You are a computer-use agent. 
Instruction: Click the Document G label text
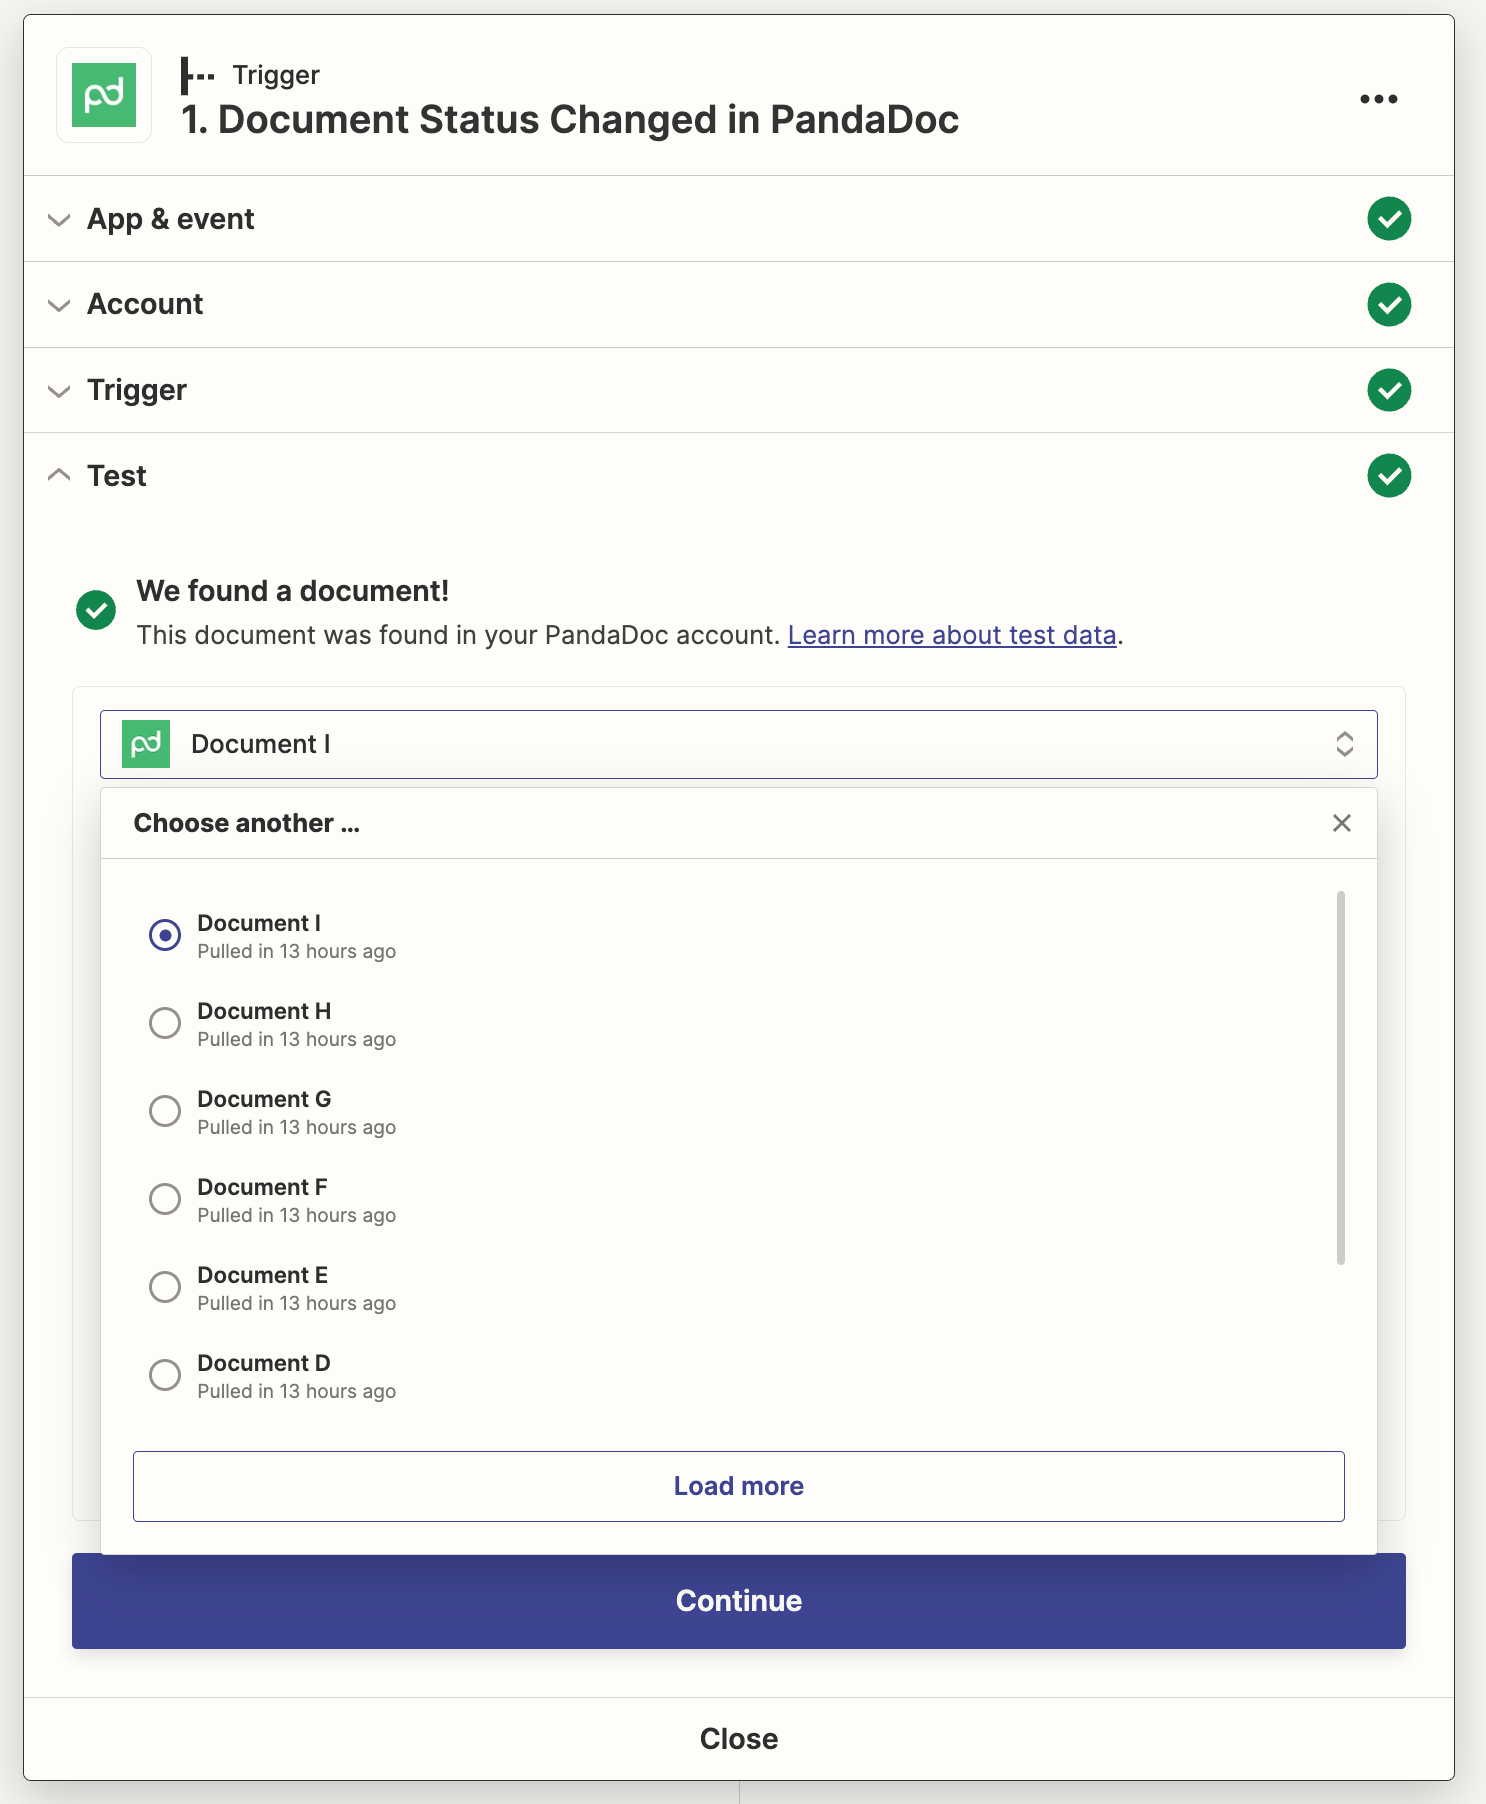pos(264,1099)
